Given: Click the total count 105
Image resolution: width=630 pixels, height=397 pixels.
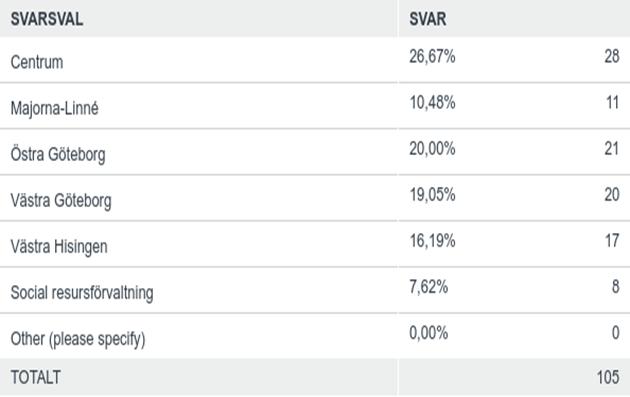Looking at the screenshot, I should (x=608, y=377).
